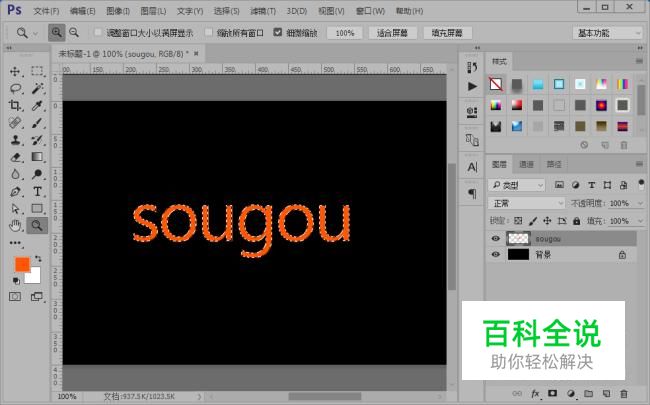The width and height of the screenshot is (650, 405).
Task: Click the 100% zoom button
Action: coord(345,33)
